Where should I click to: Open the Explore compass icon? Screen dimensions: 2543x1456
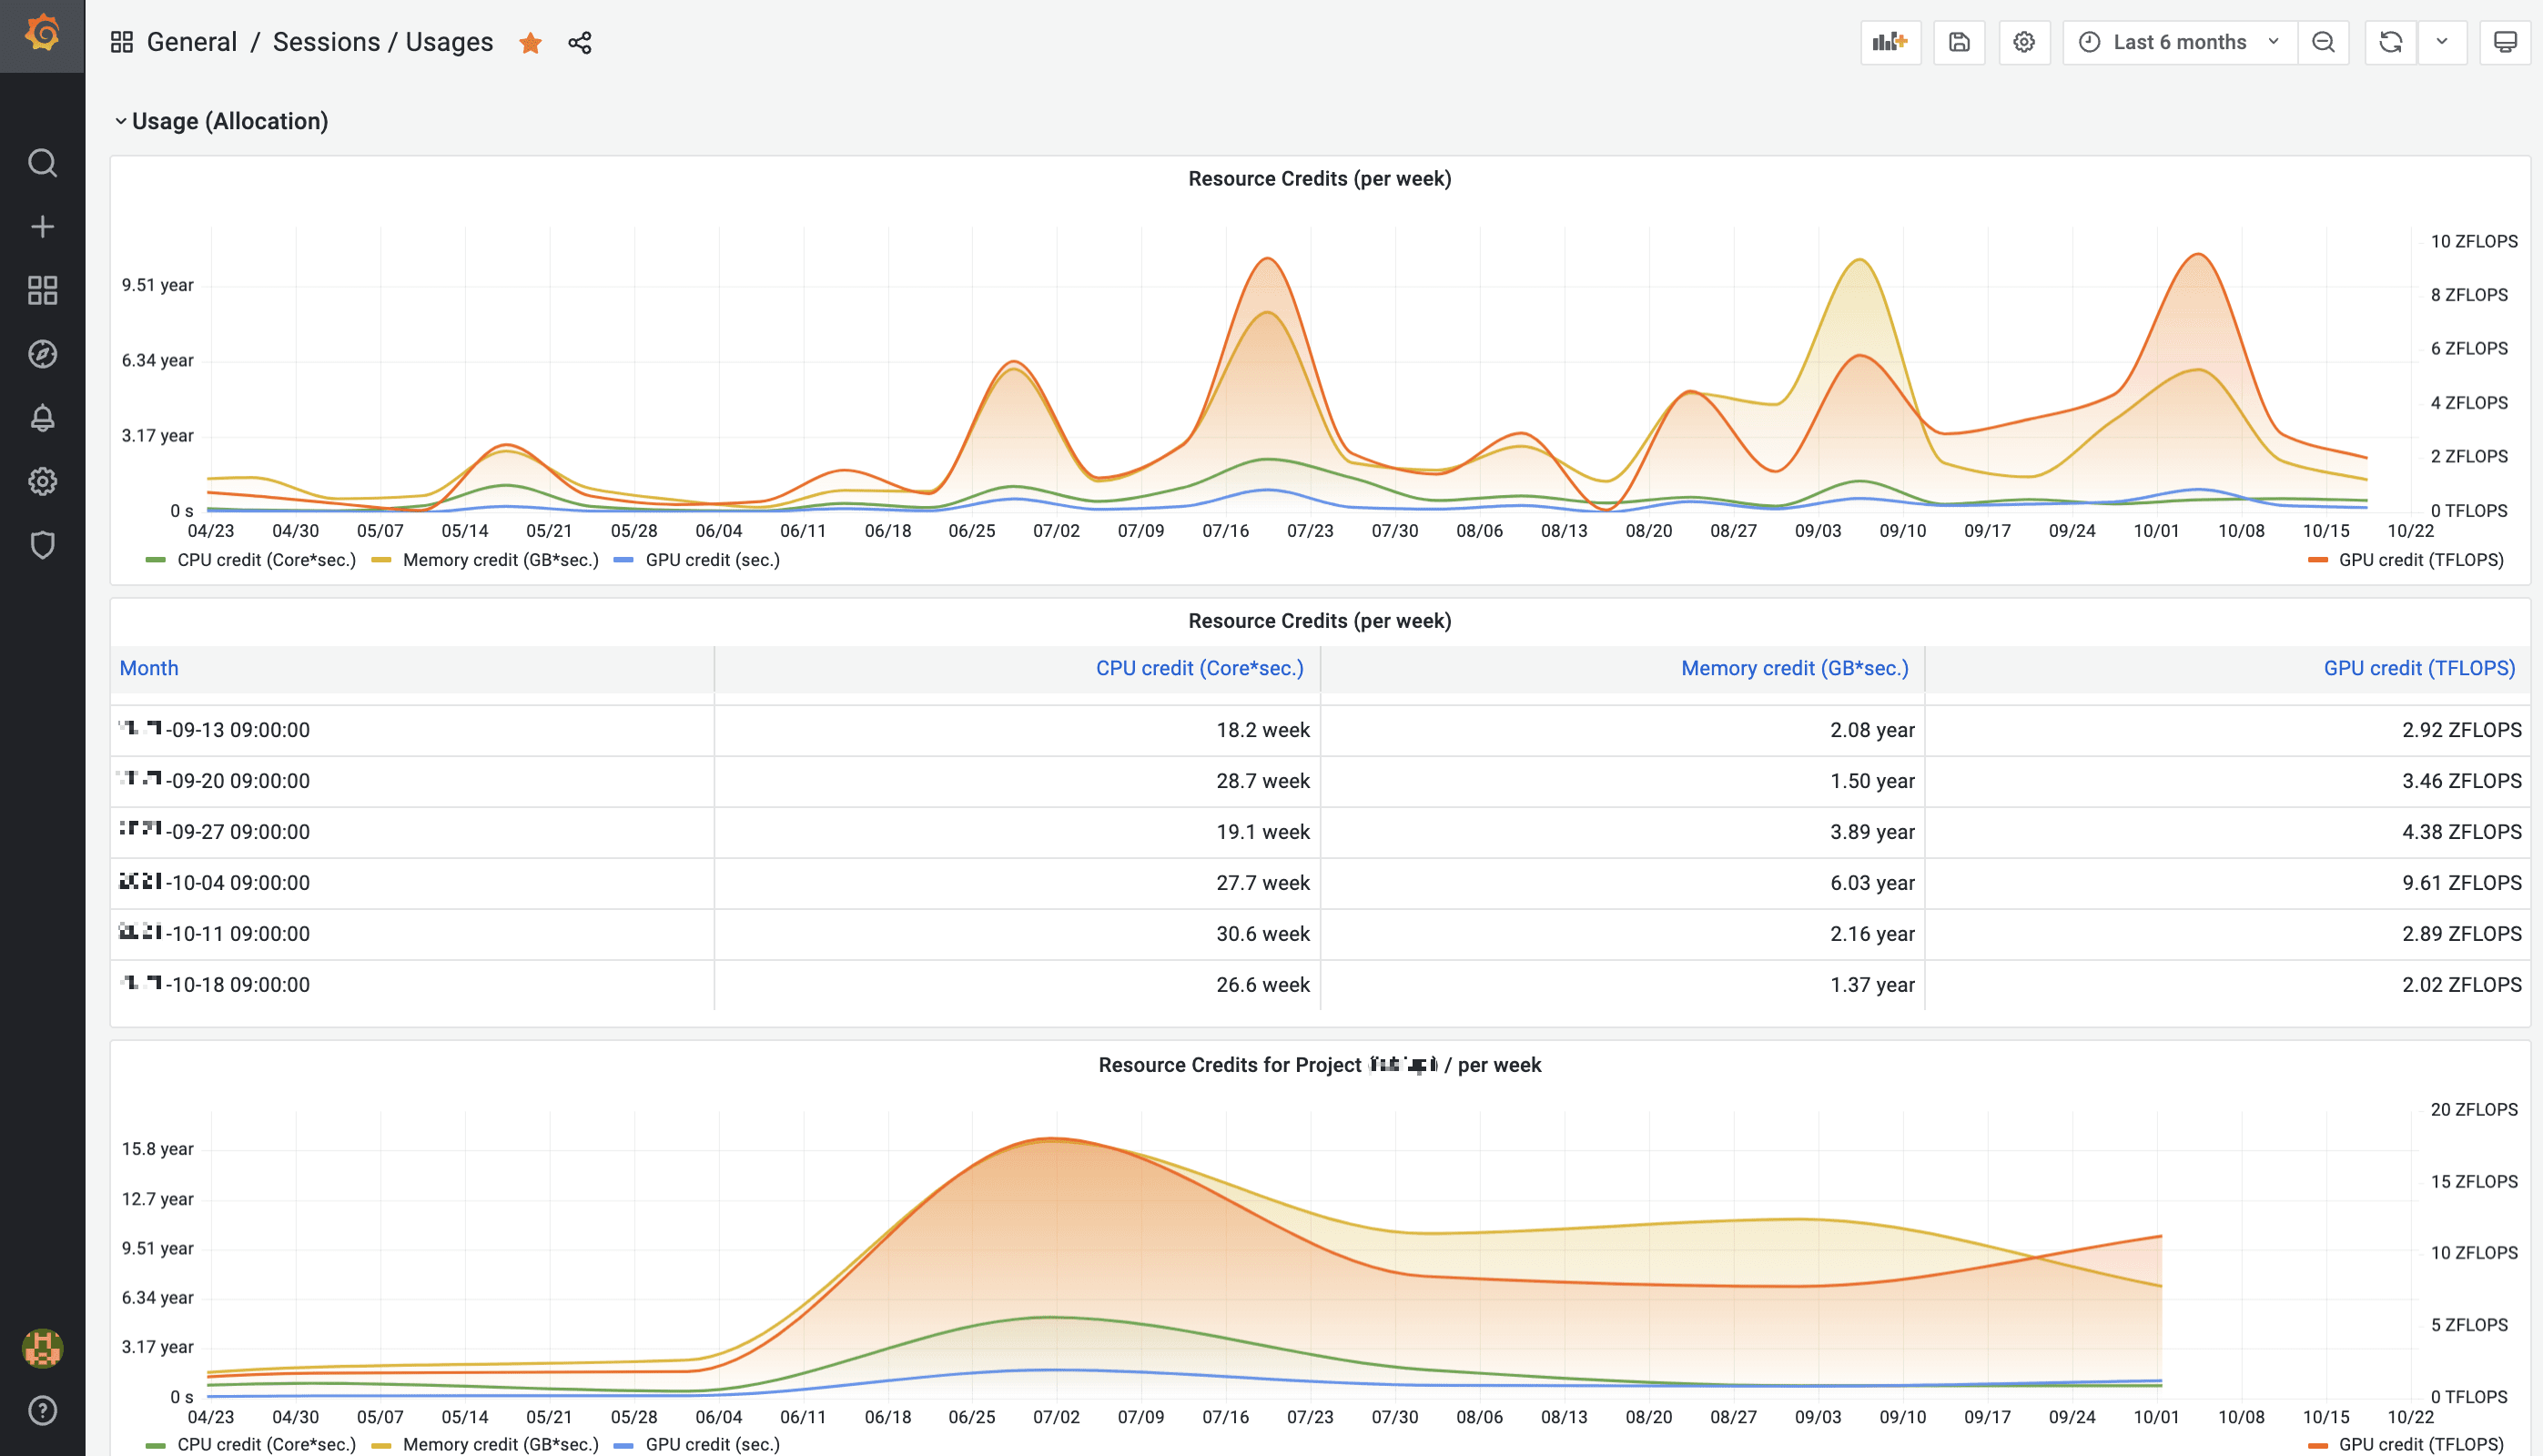coord(42,354)
